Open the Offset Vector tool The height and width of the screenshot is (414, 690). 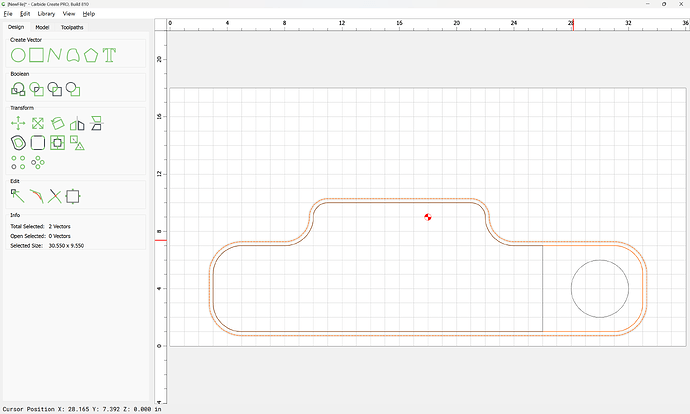18,143
